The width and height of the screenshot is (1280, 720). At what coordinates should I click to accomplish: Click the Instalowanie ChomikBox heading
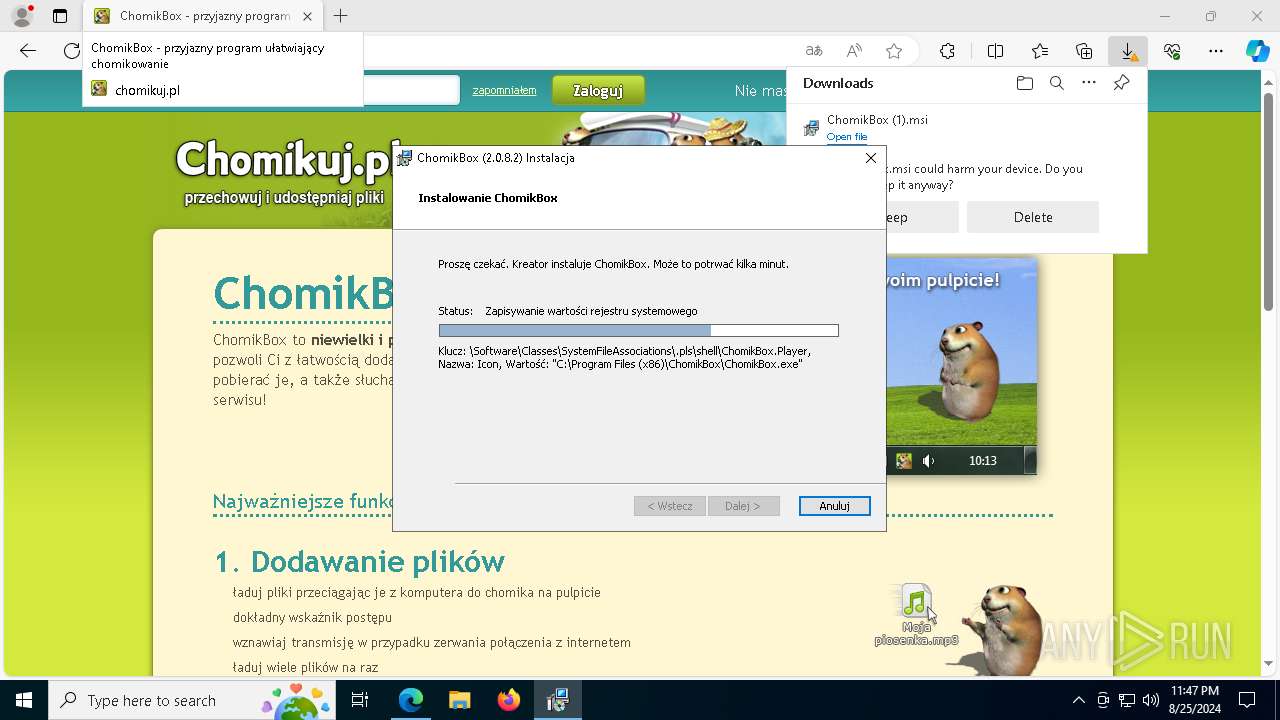tap(488, 198)
